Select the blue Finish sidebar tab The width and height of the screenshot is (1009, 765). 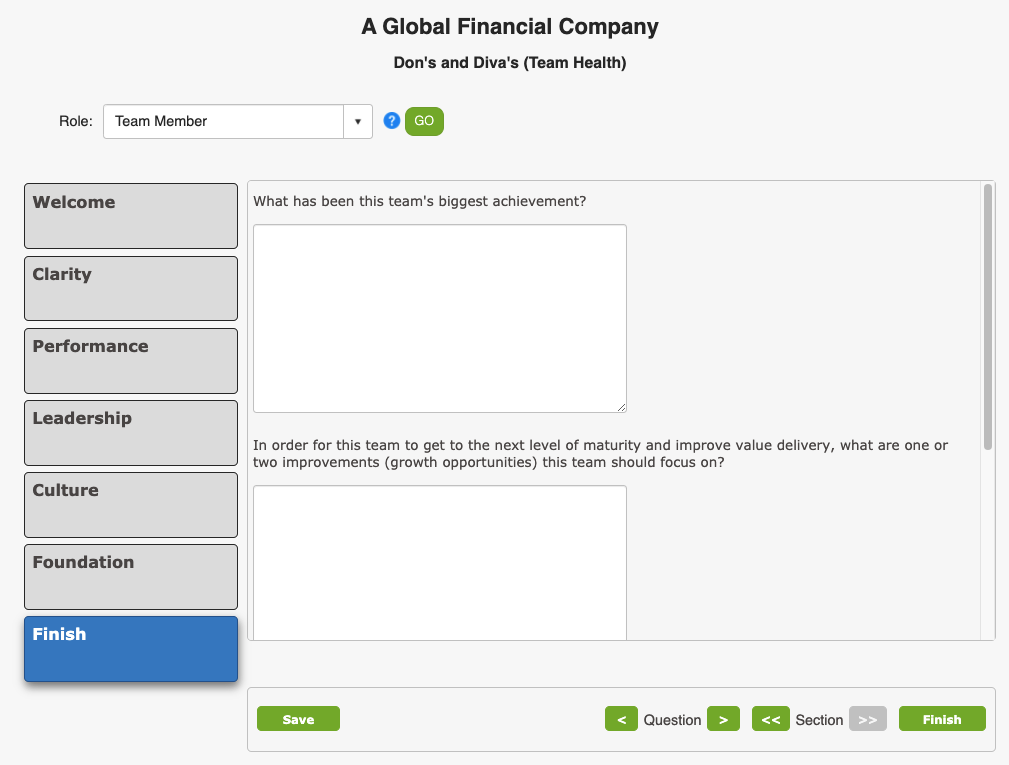coord(131,649)
